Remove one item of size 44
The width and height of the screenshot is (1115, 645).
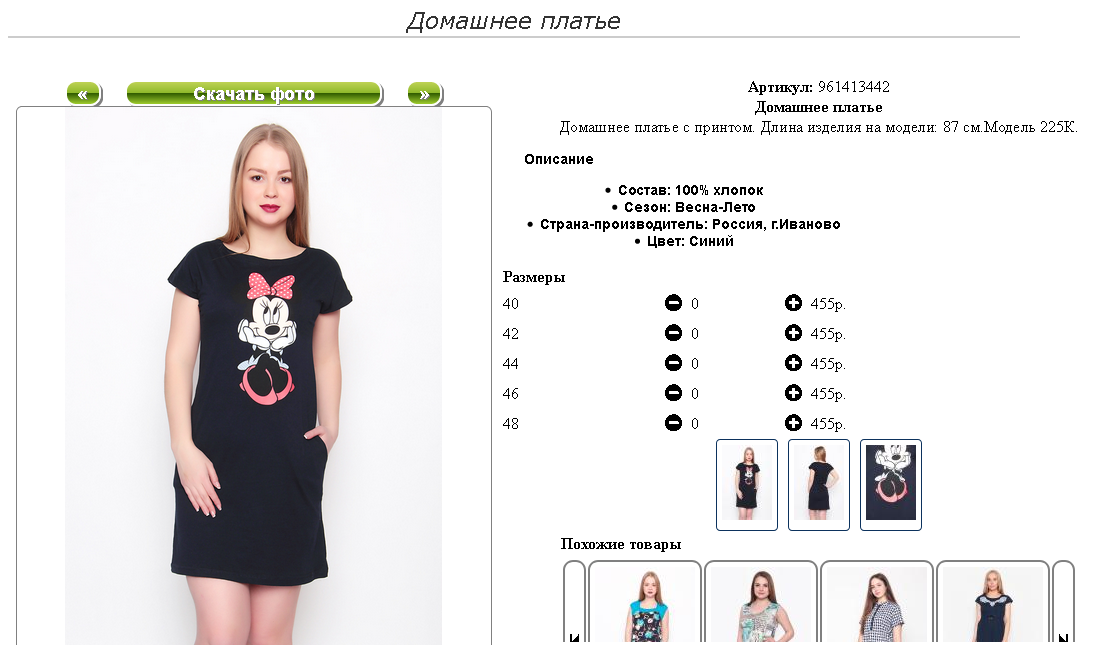coord(673,363)
